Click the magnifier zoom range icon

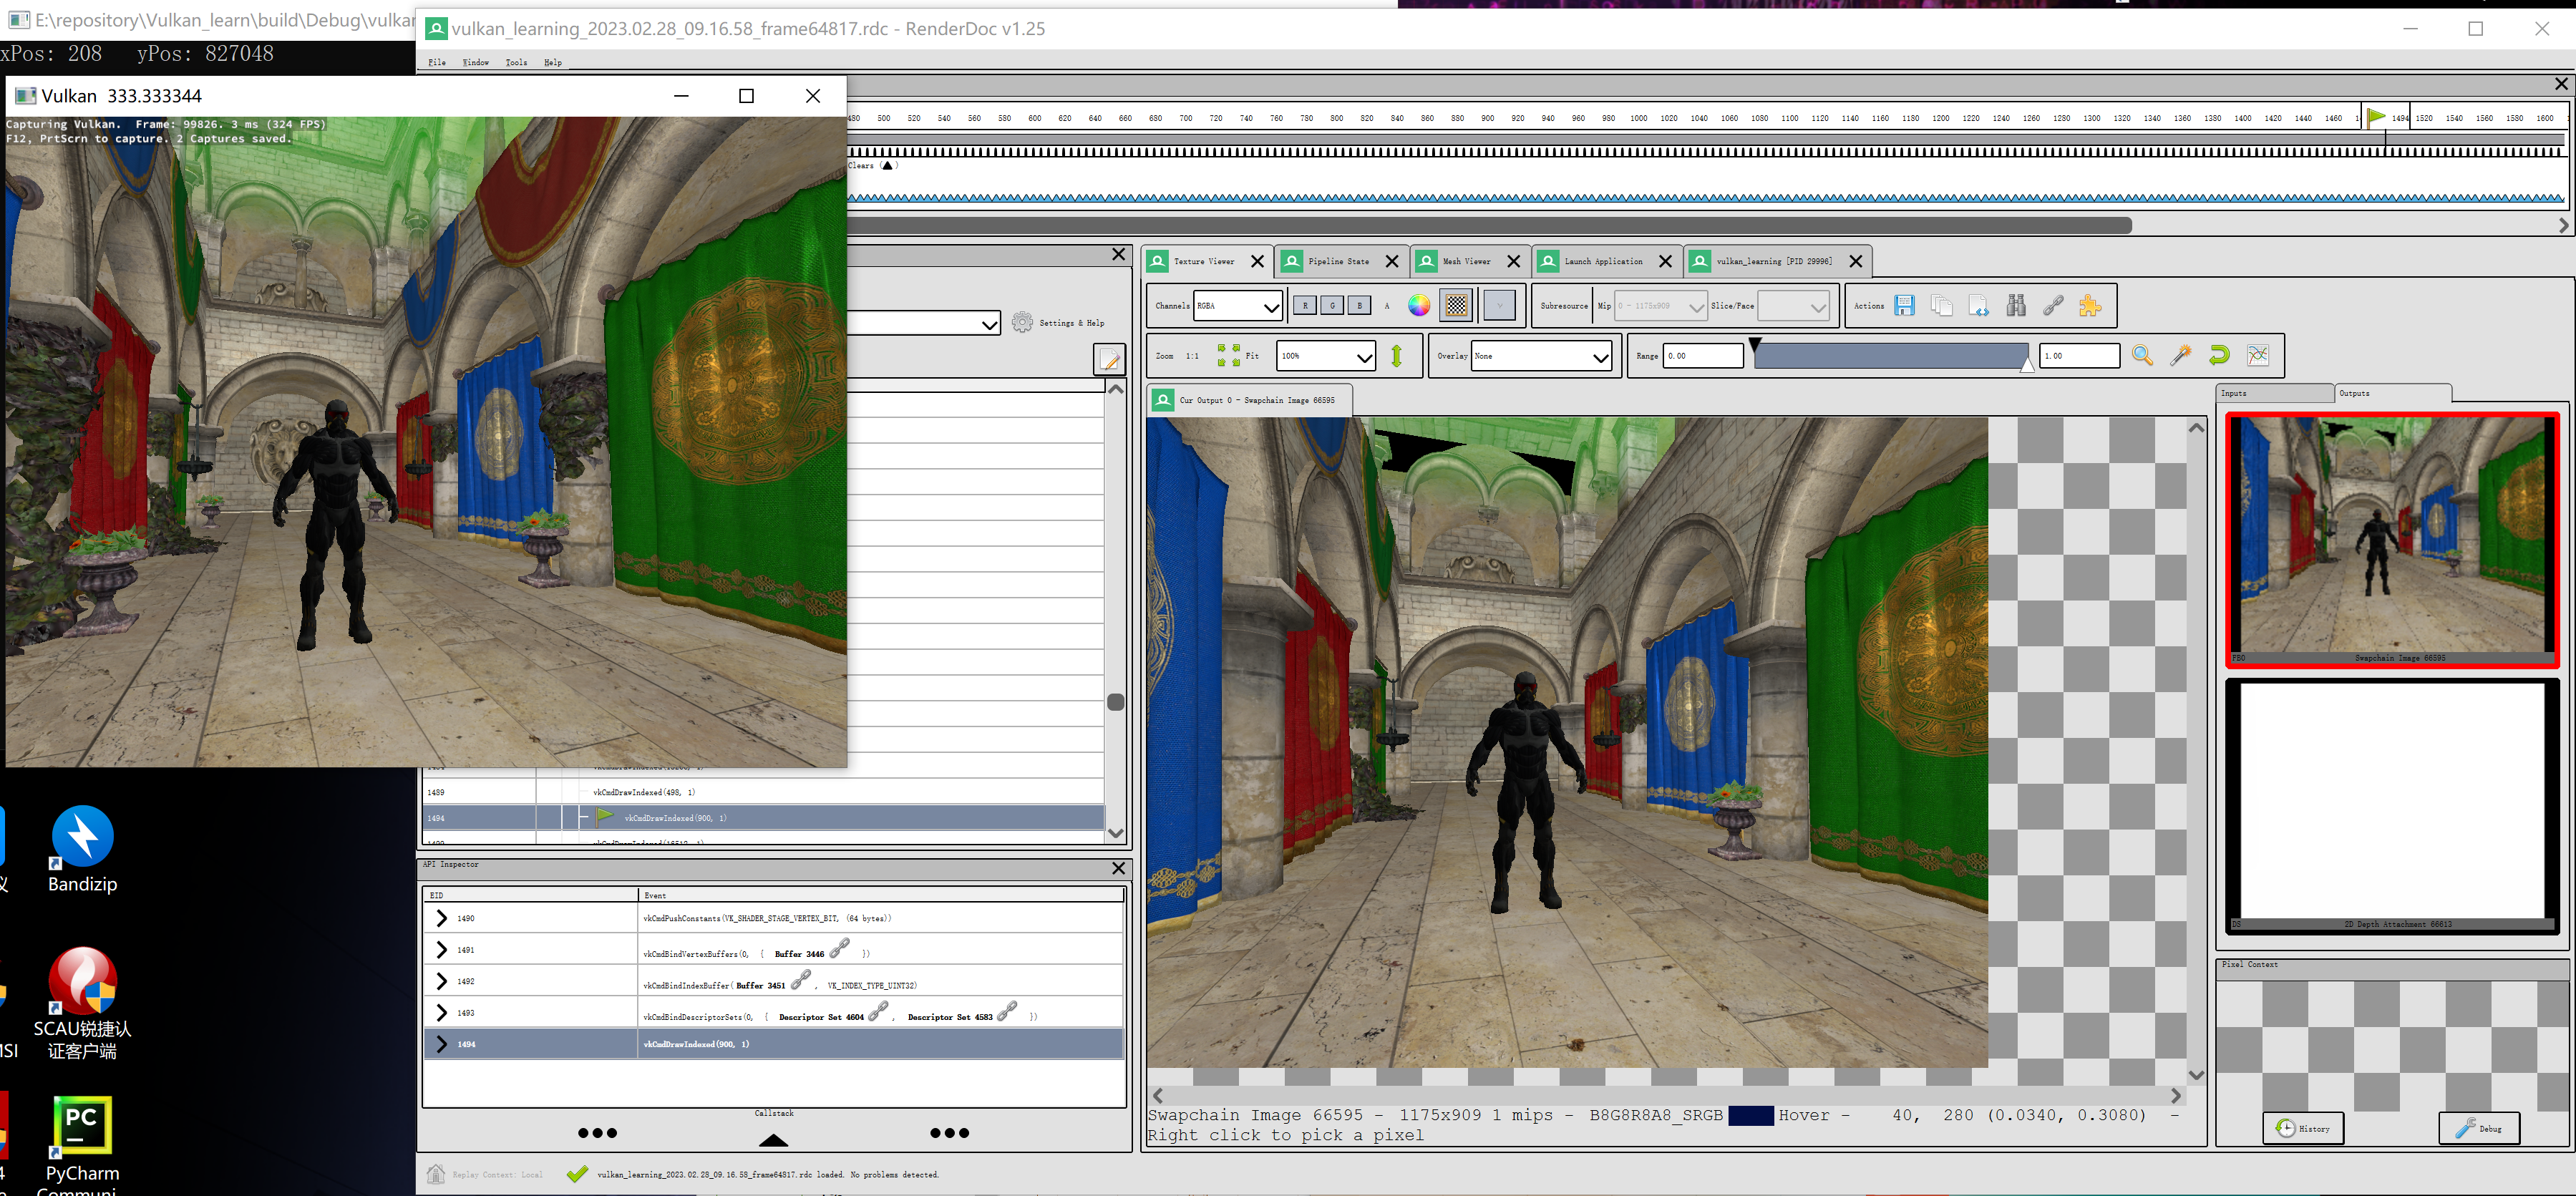tap(2142, 355)
